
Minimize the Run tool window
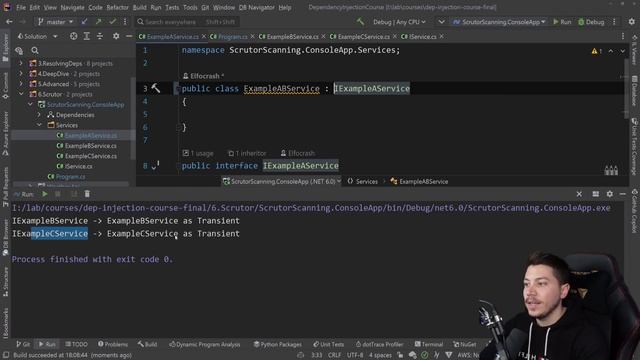(x=622, y=194)
